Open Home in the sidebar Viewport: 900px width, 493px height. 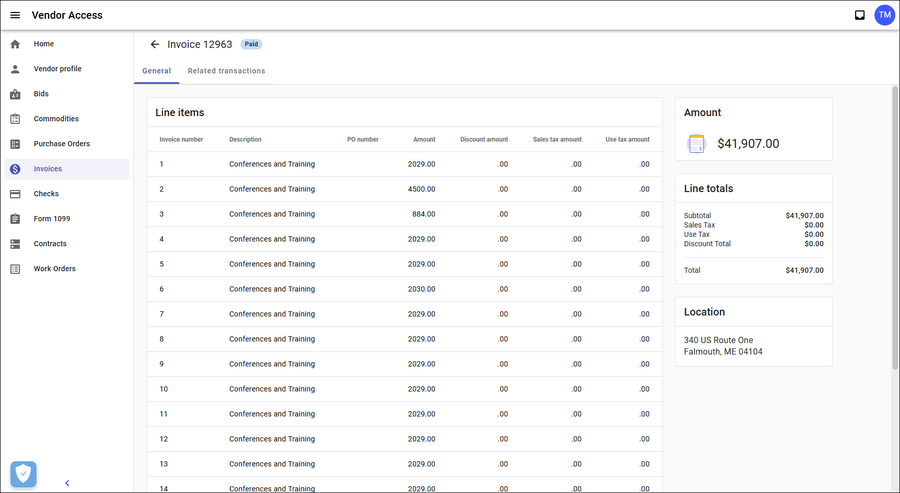click(x=44, y=44)
